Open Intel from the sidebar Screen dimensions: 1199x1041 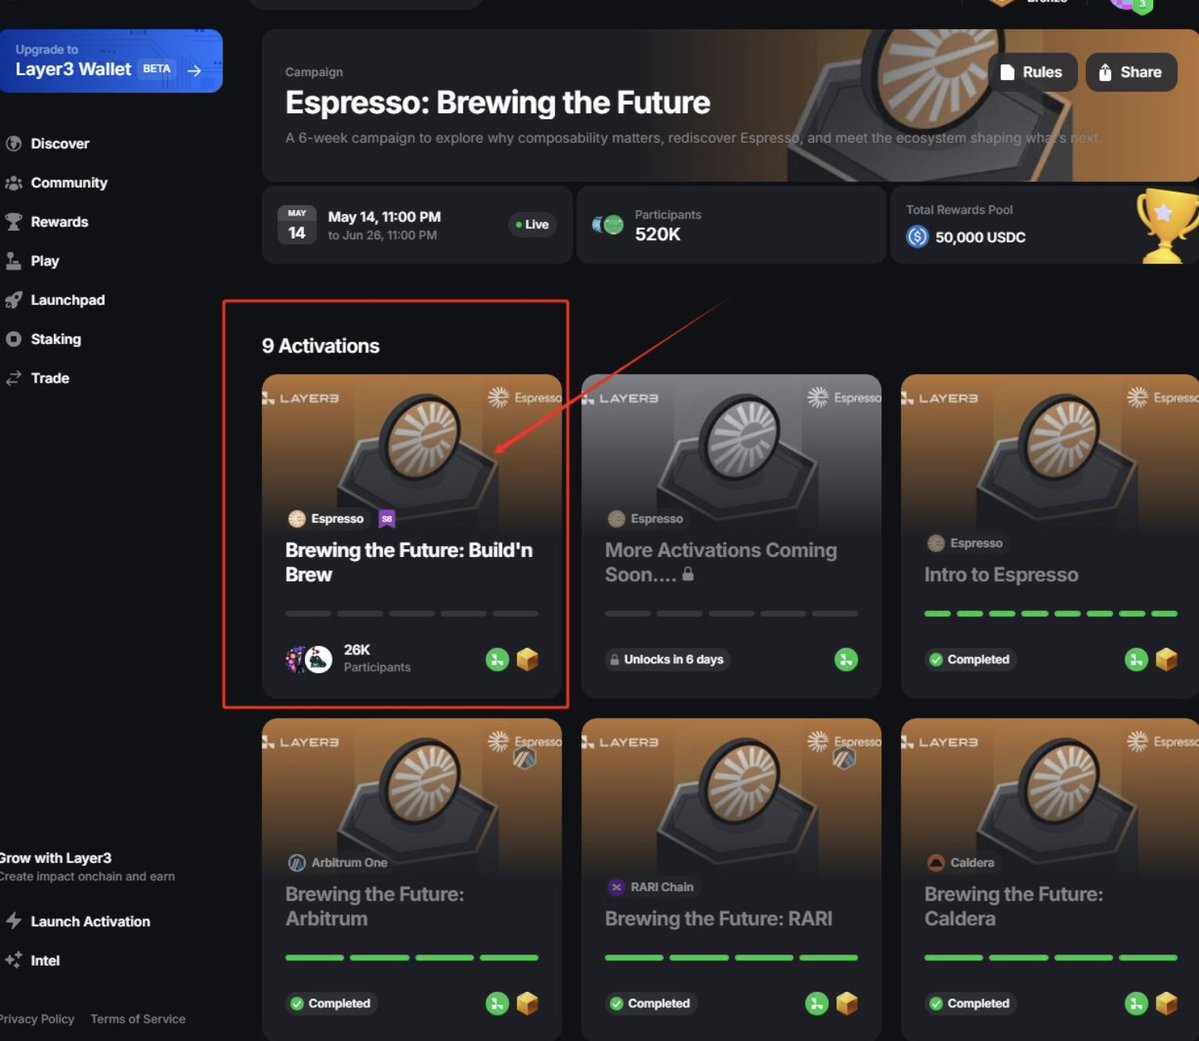coord(45,961)
